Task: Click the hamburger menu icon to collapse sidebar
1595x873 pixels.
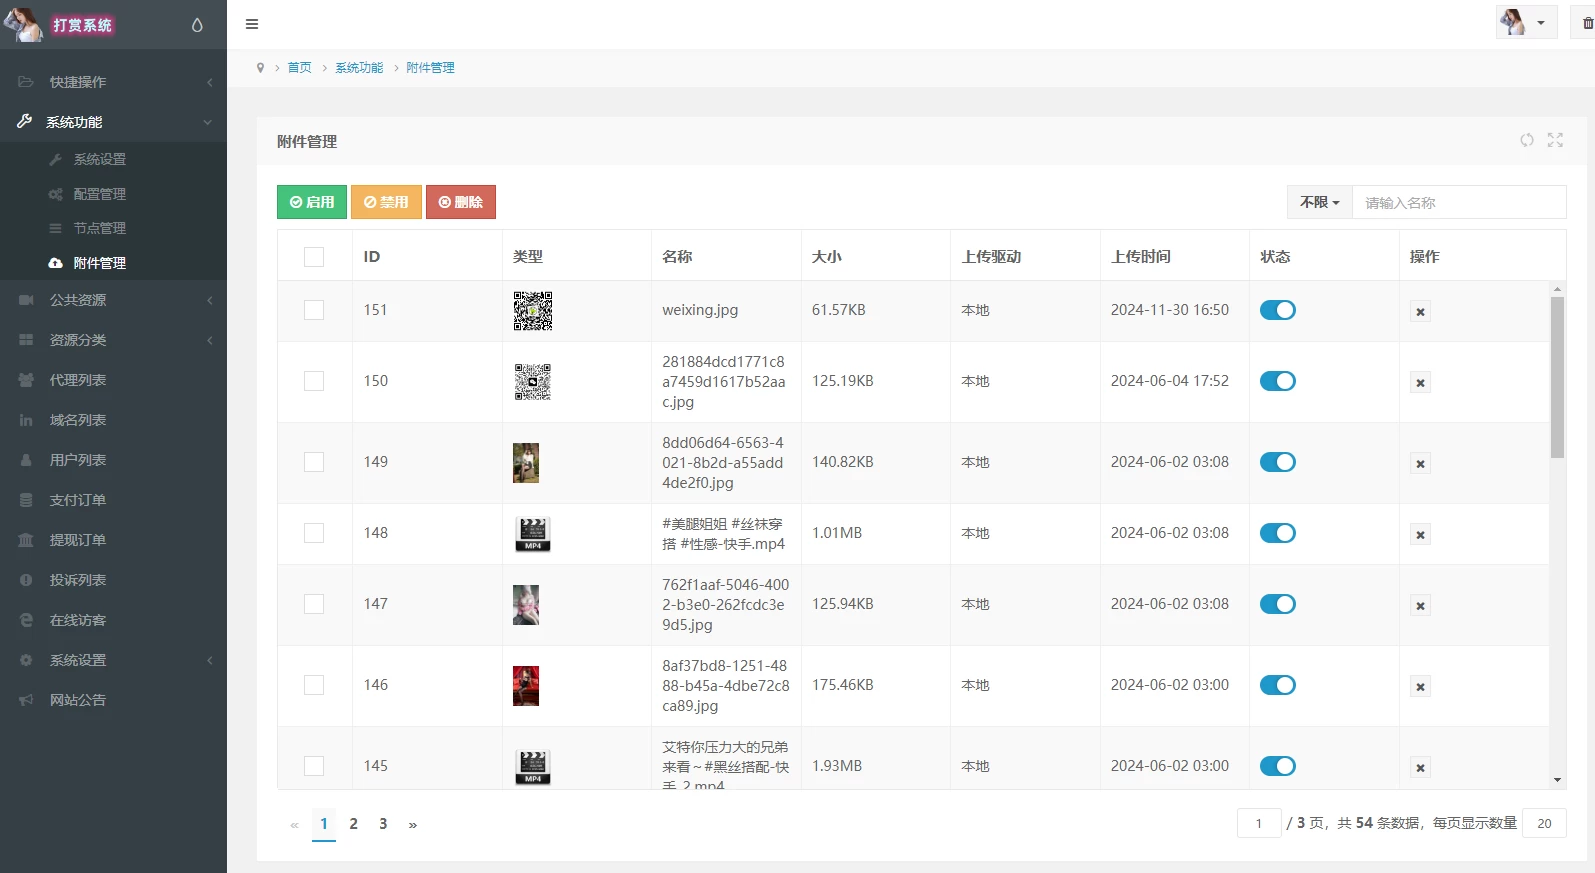Action: click(x=252, y=24)
